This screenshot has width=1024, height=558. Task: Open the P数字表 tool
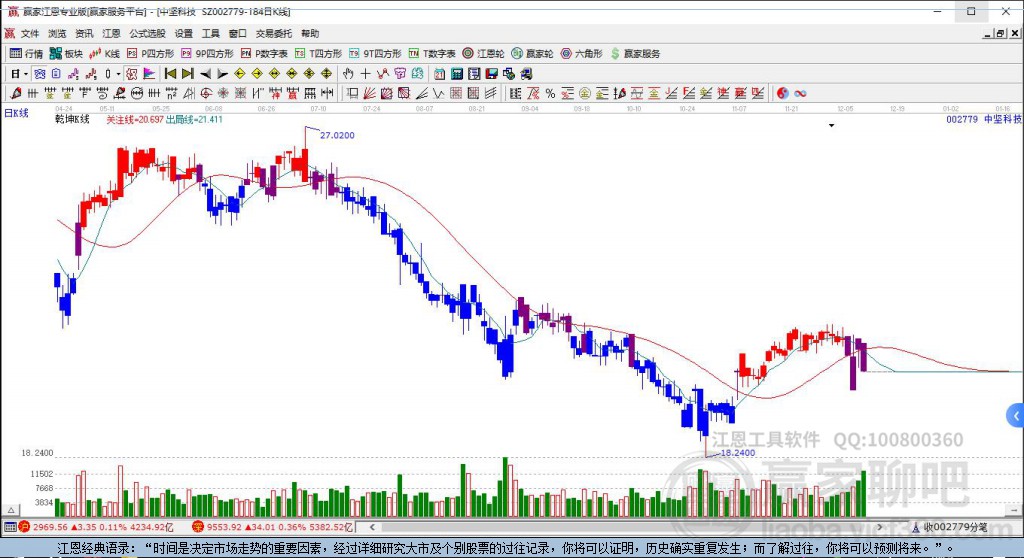[264, 54]
